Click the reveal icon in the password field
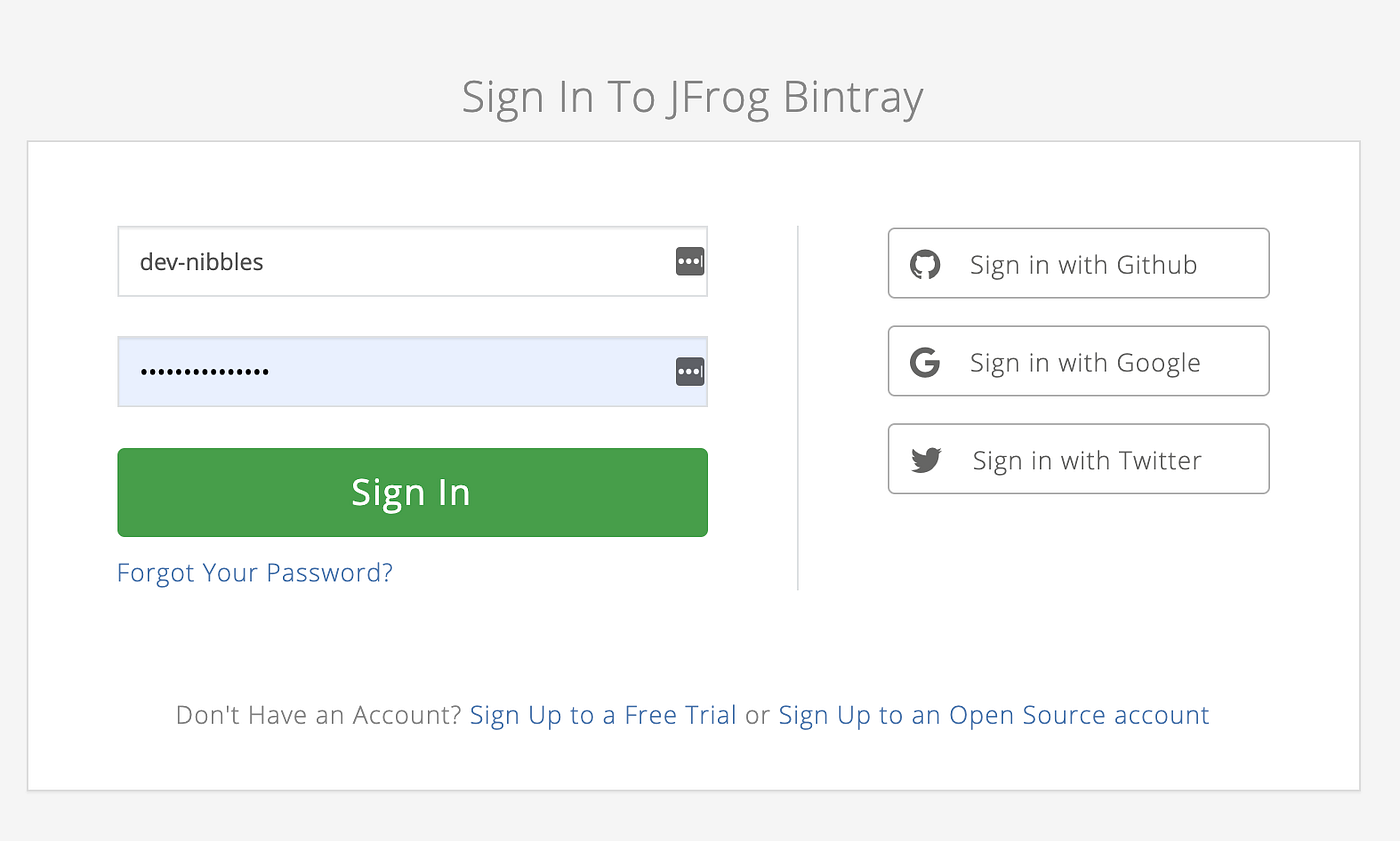This screenshot has width=1400, height=841. coord(689,371)
